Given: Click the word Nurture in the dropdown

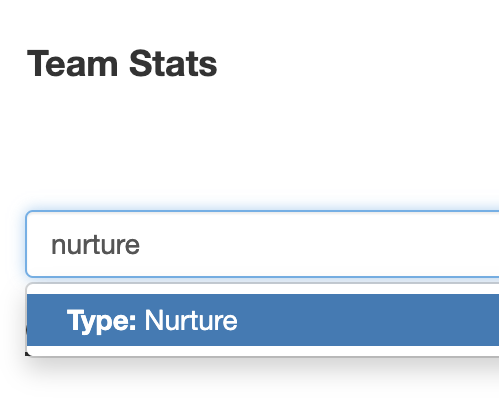Looking at the screenshot, I should (191, 320).
